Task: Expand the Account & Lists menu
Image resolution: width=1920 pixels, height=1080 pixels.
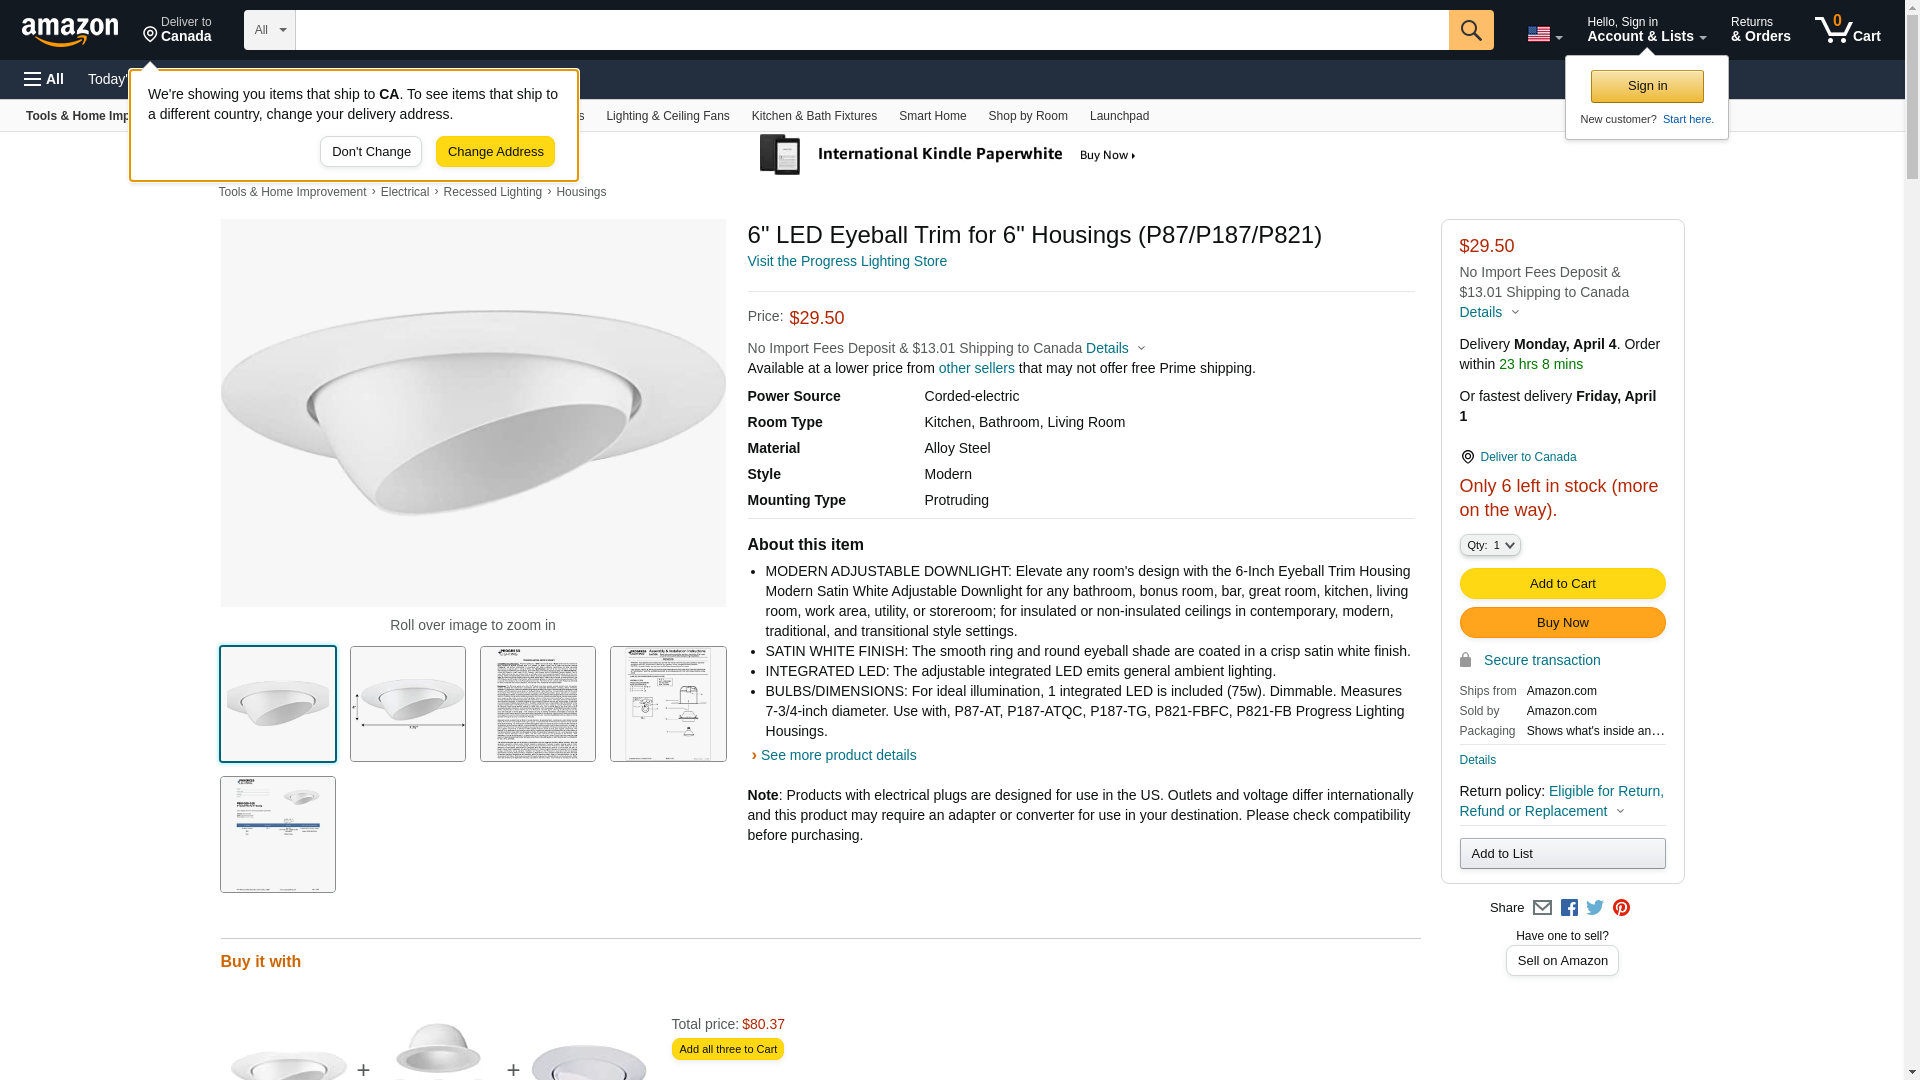Action: tap(1646, 30)
